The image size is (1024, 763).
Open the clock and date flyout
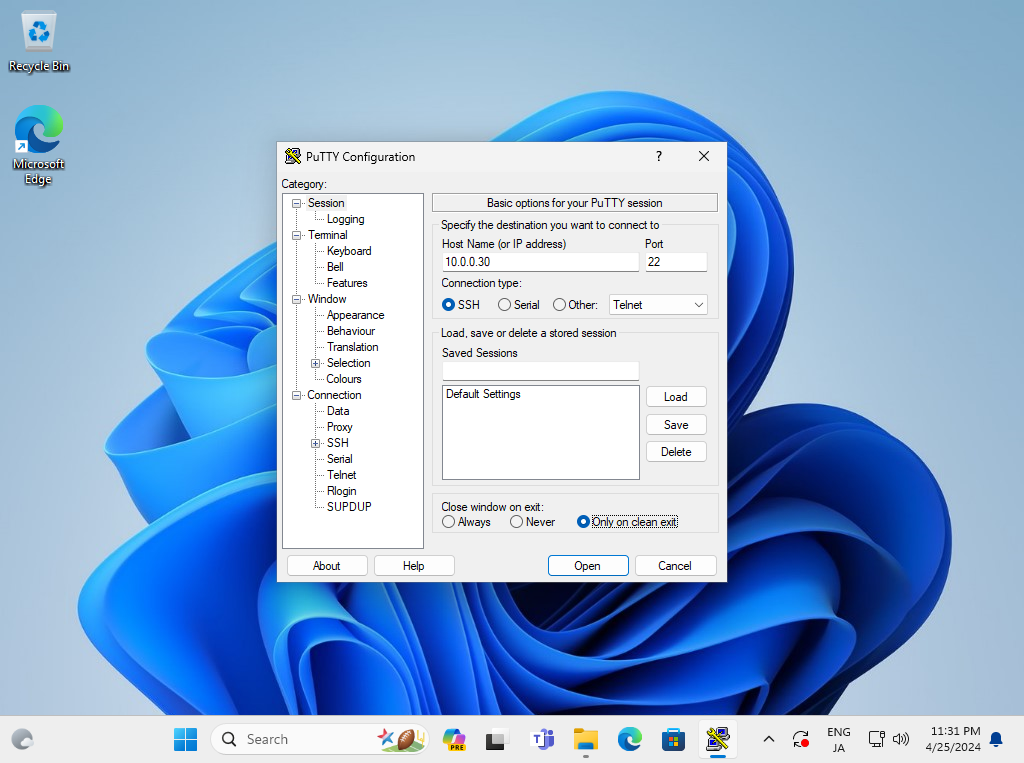pos(953,739)
